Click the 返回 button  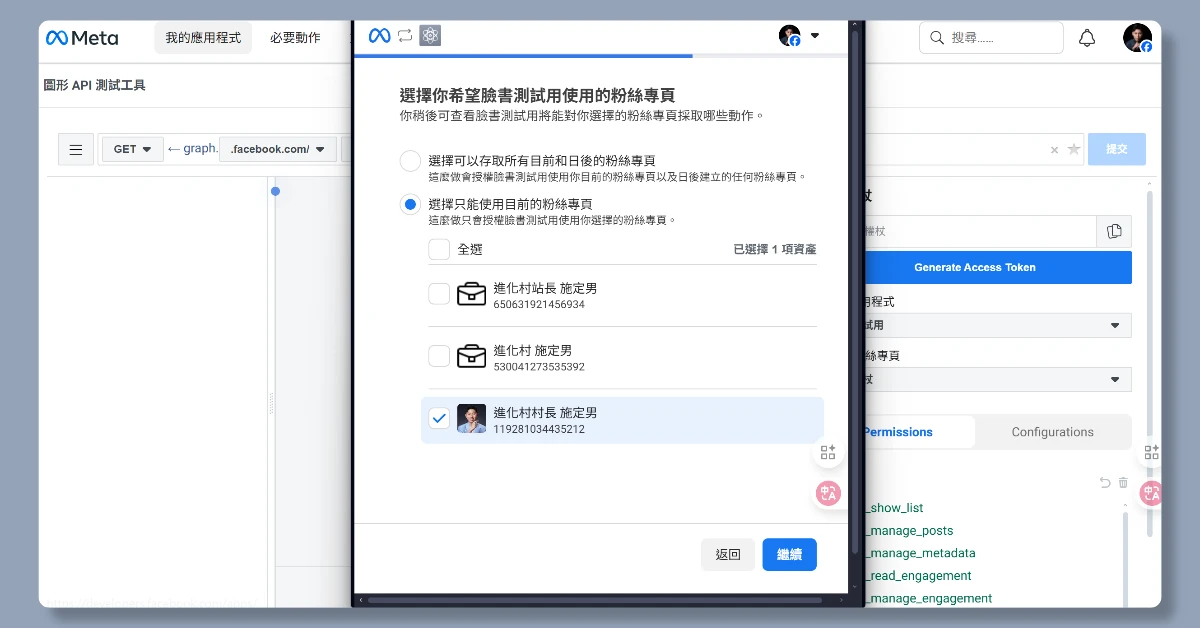click(x=728, y=555)
